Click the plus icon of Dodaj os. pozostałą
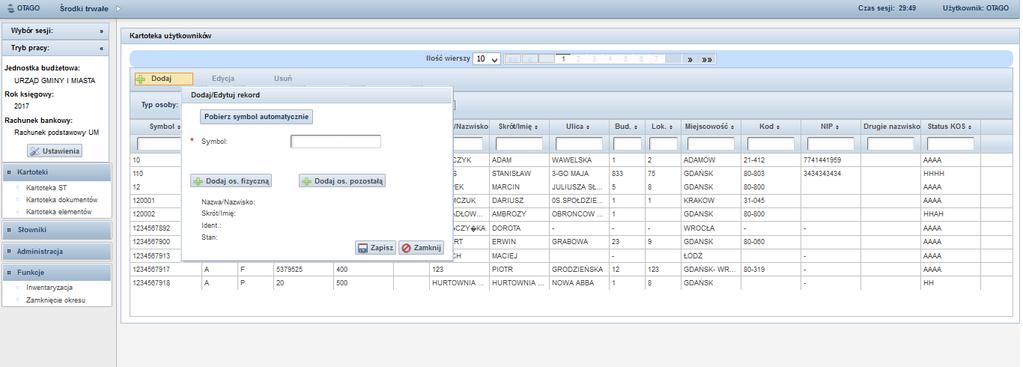Image resolution: width=1023 pixels, height=367 pixels. pos(307,181)
